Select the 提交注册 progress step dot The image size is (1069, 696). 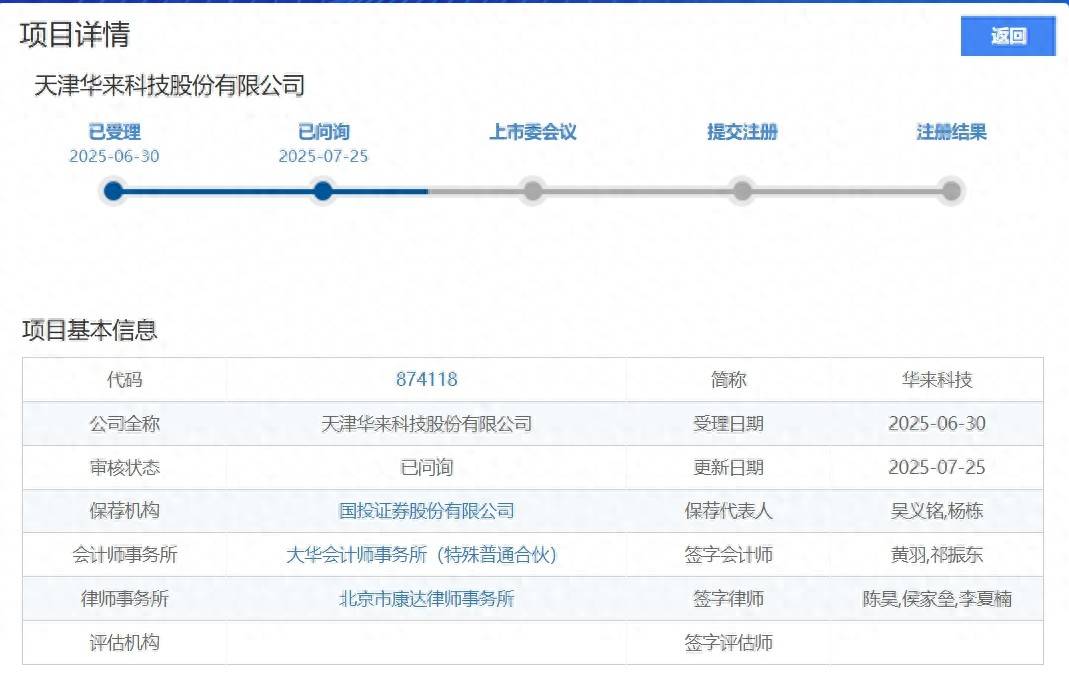pos(742,191)
